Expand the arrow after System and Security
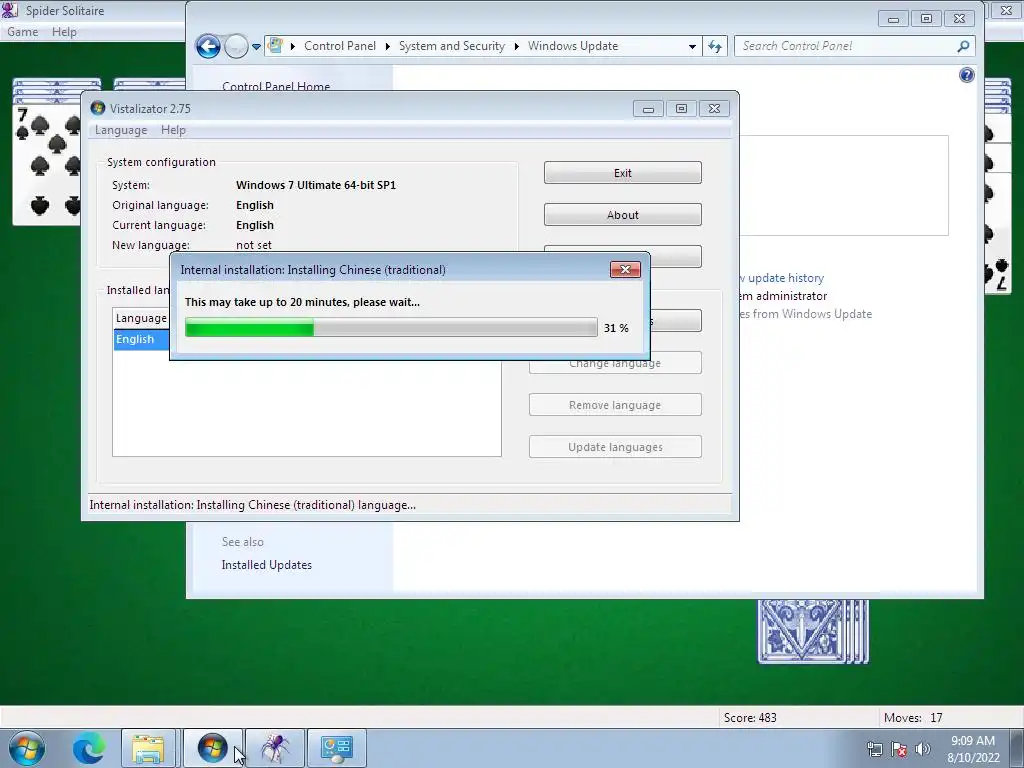This screenshot has width=1024, height=768. point(516,46)
